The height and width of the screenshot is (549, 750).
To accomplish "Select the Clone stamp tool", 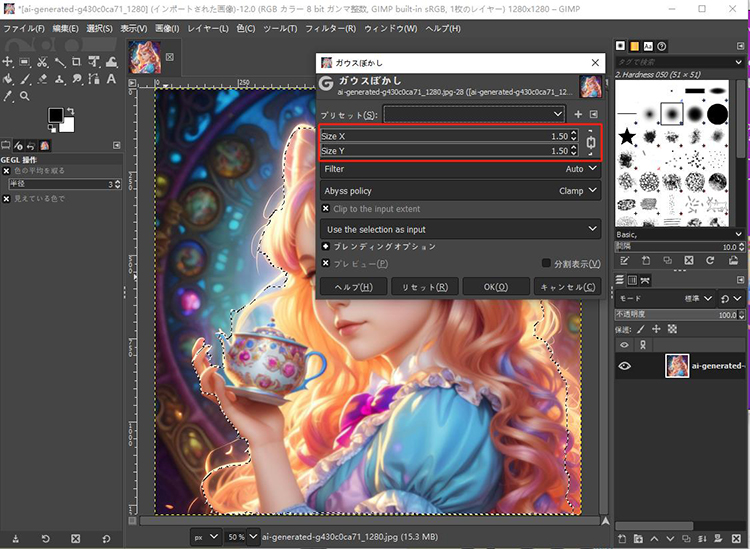I will (59, 79).
